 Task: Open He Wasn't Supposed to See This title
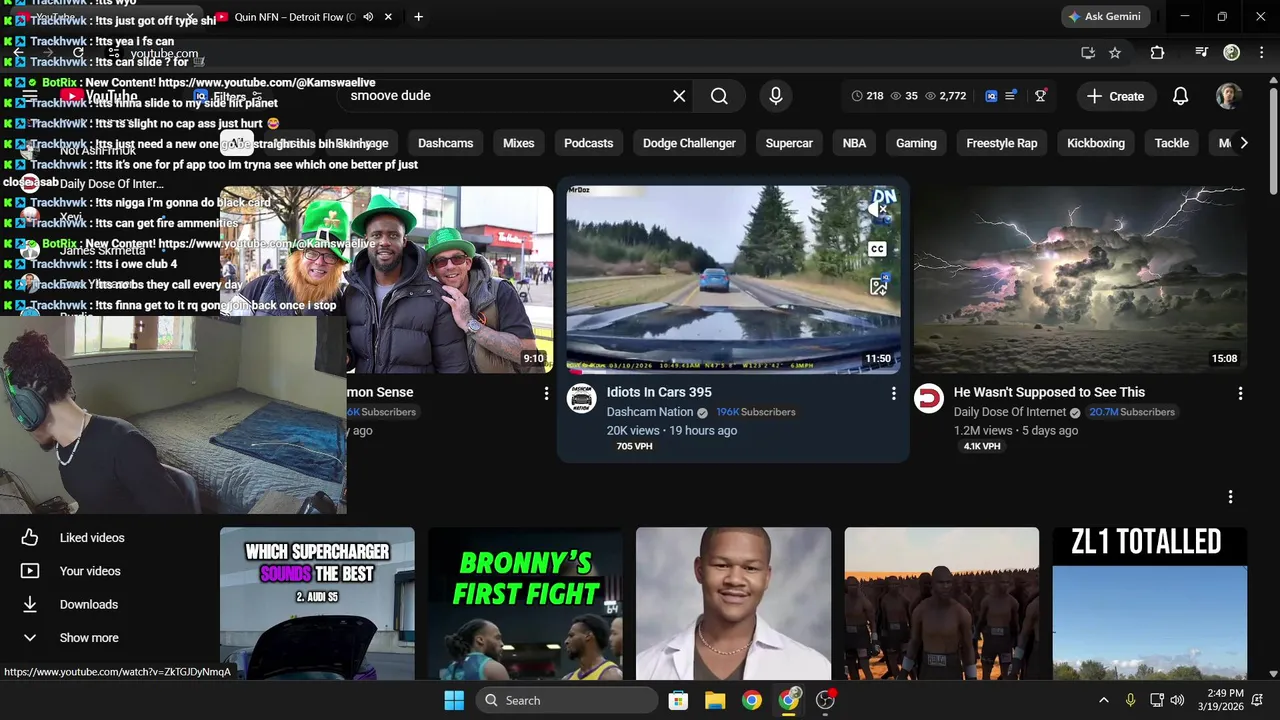click(1049, 392)
